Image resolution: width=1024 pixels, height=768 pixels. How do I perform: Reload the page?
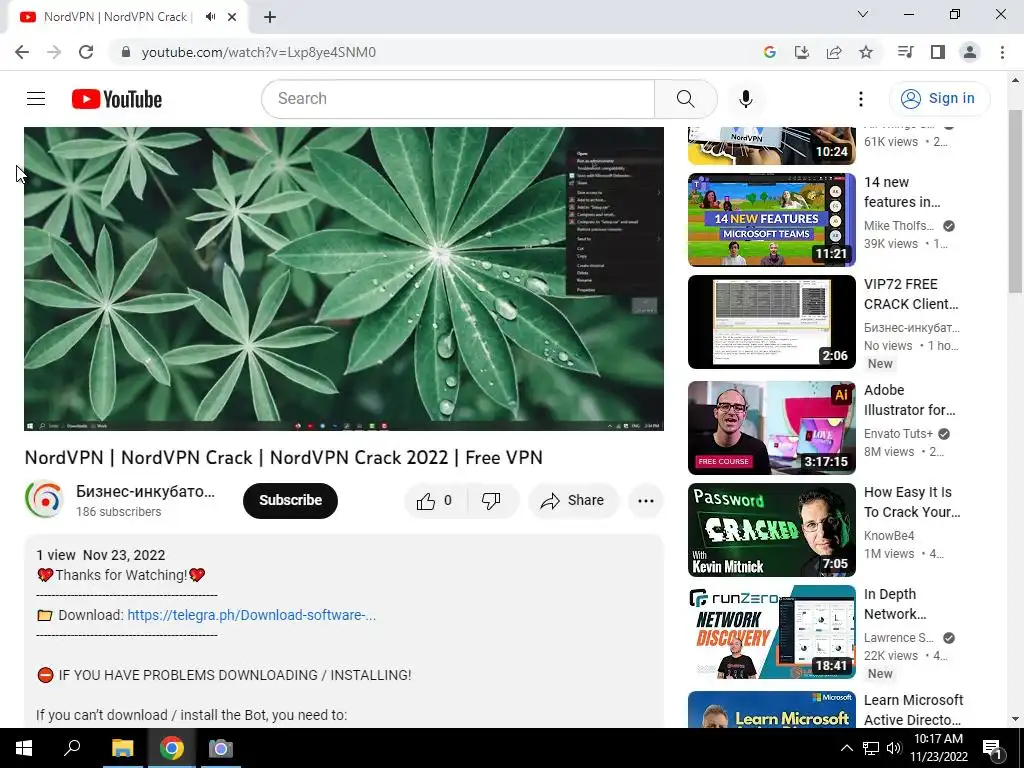(x=86, y=52)
